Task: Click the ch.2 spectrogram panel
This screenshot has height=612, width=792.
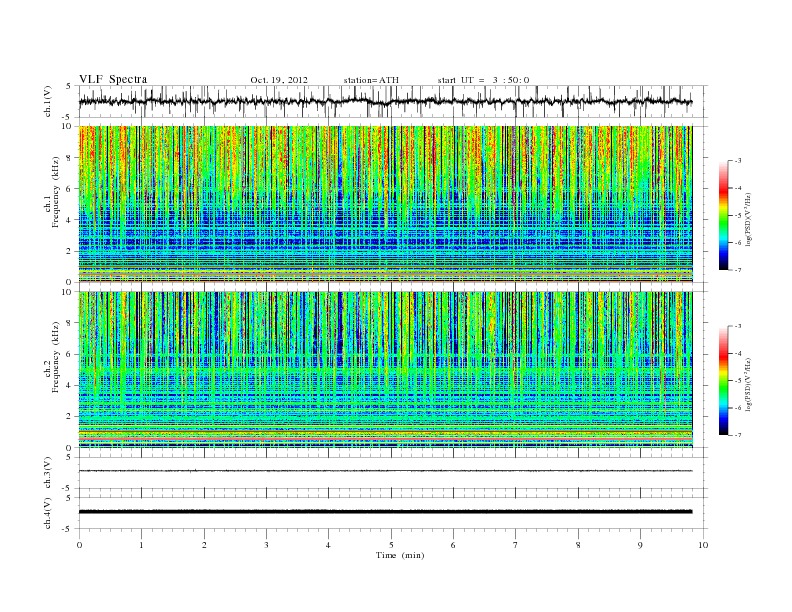Action: (385, 370)
